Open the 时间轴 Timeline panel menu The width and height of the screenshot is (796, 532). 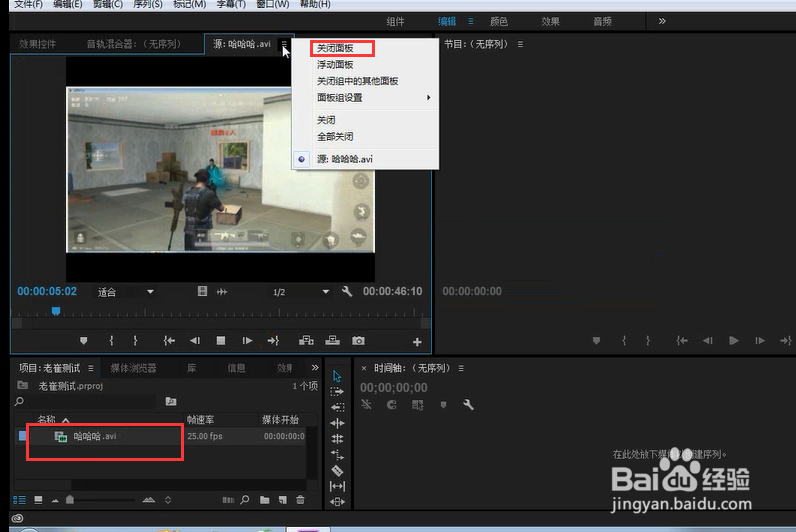tap(461, 368)
